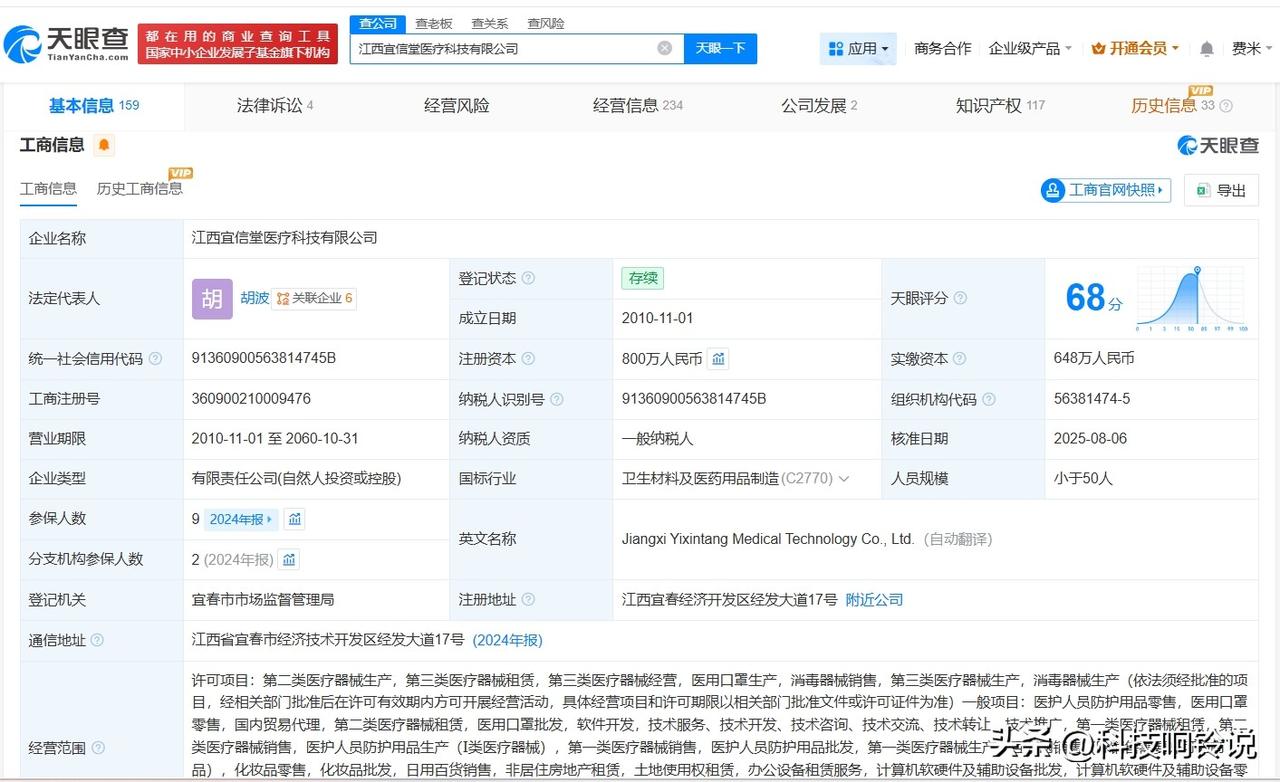Select the 人员规模 value 小于50人
This screenshot has height=782, width=1280.
pyautogui.click(x=1083, y=479)
